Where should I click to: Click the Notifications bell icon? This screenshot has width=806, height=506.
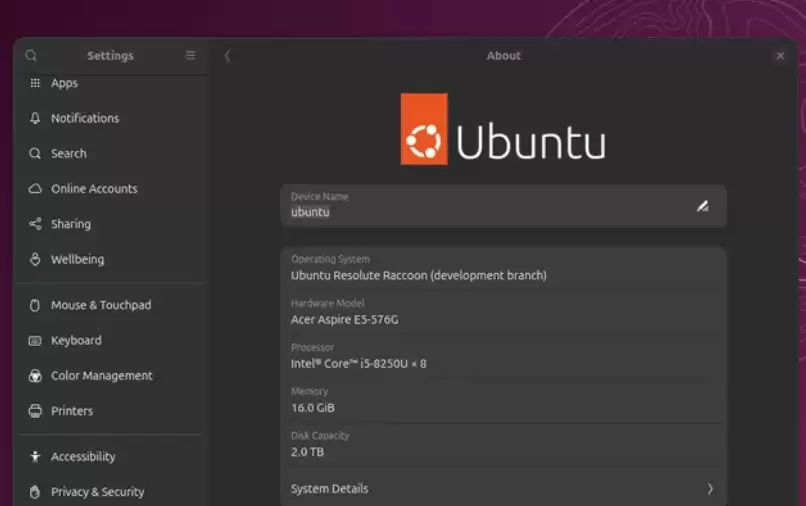pyautogui.click(x=35, y=118)
